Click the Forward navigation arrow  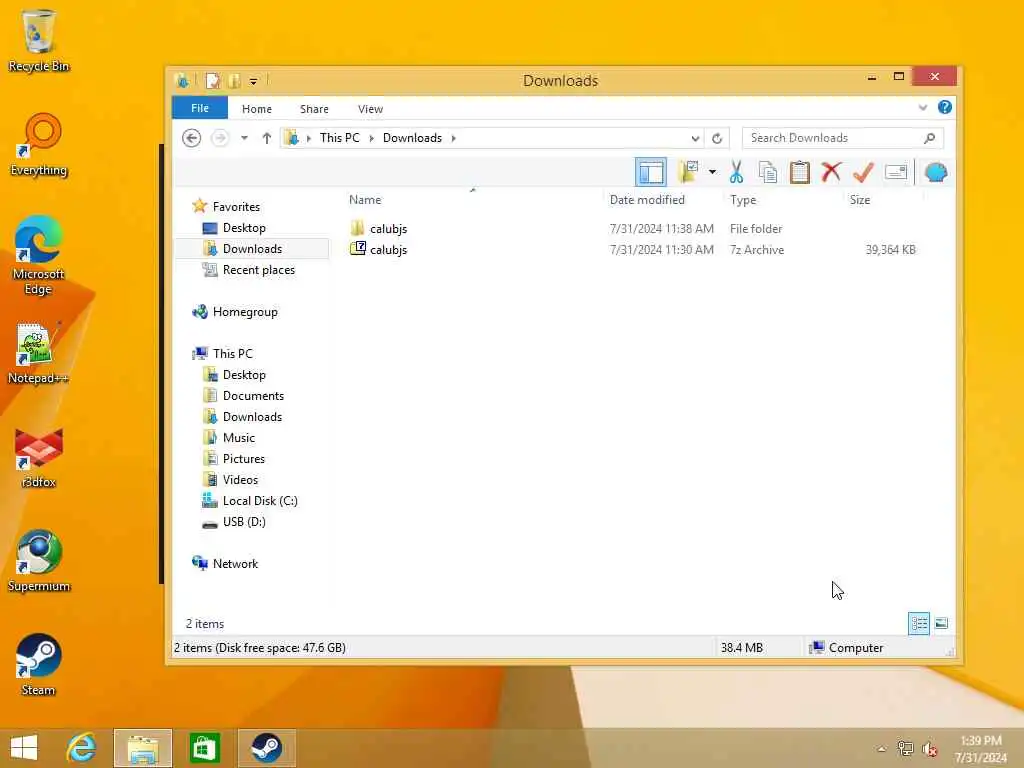point(220,138)
